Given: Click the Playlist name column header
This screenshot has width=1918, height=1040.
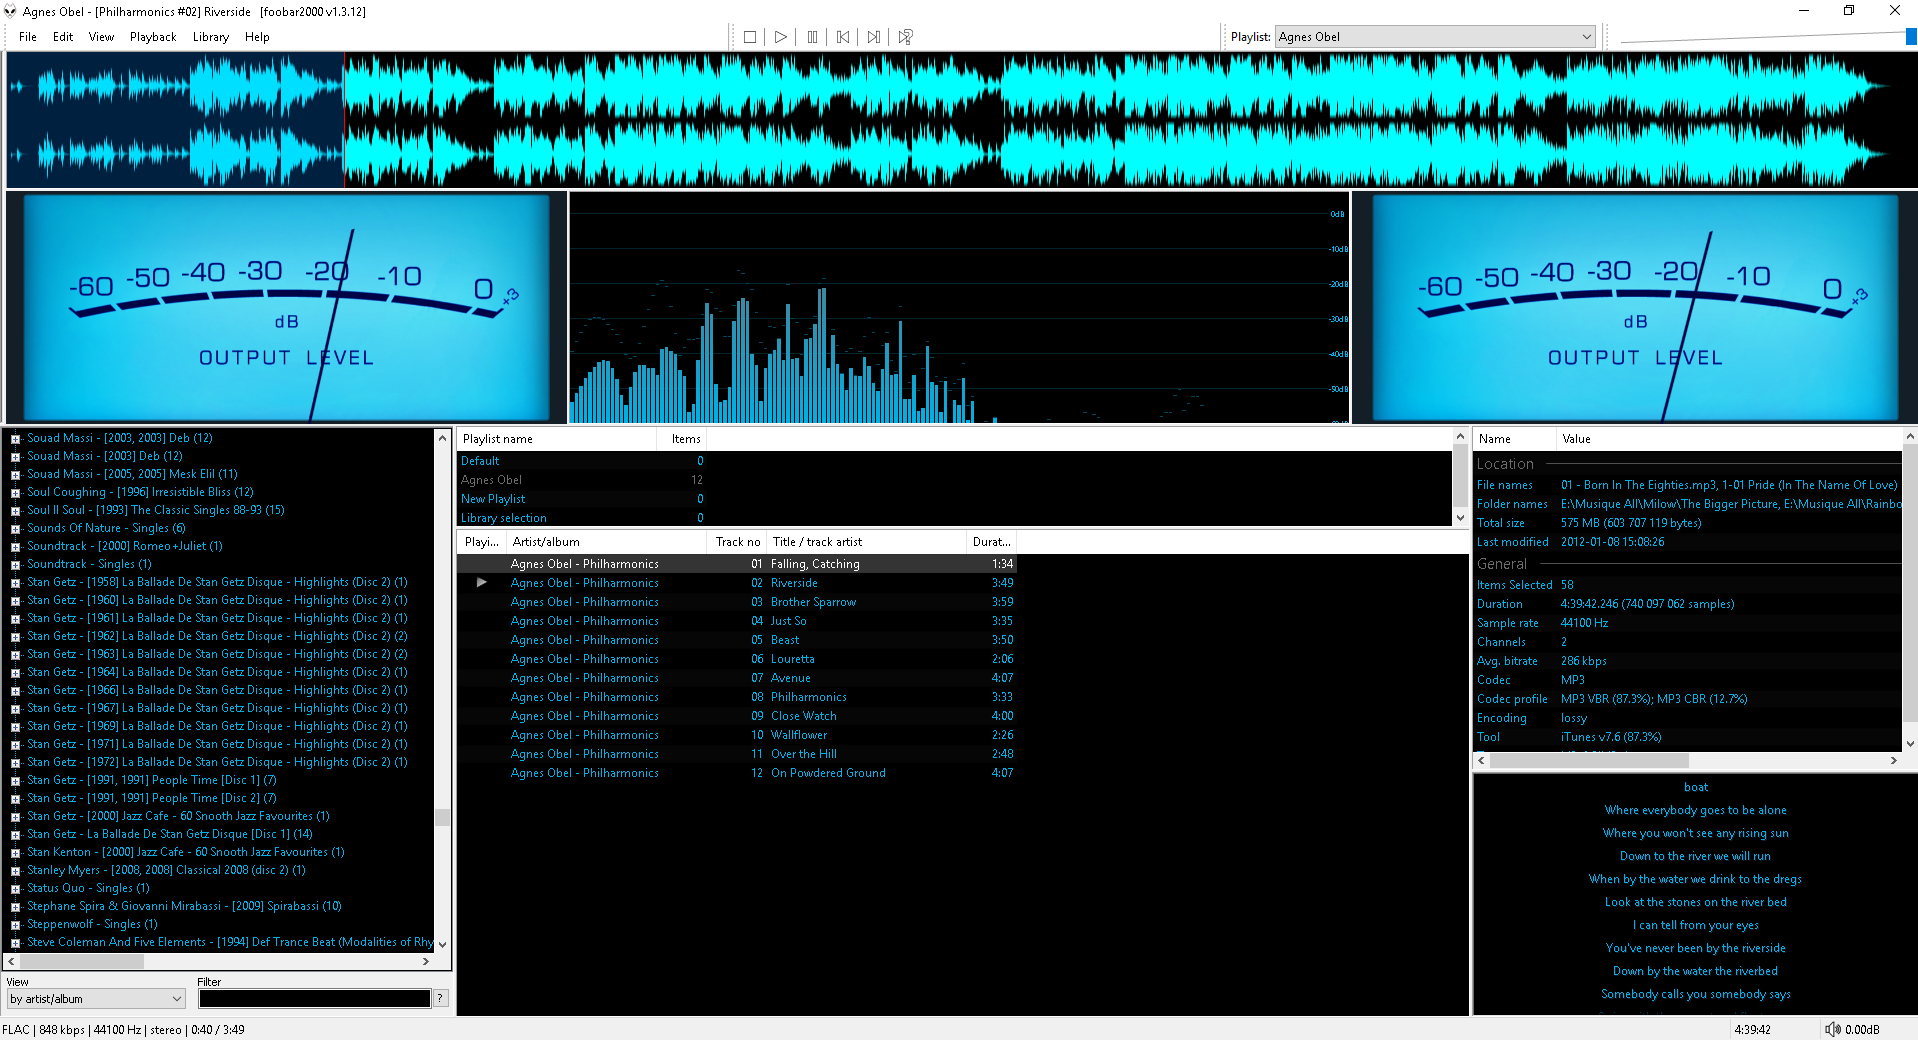Looking at the screenshot, I should 557,439.
